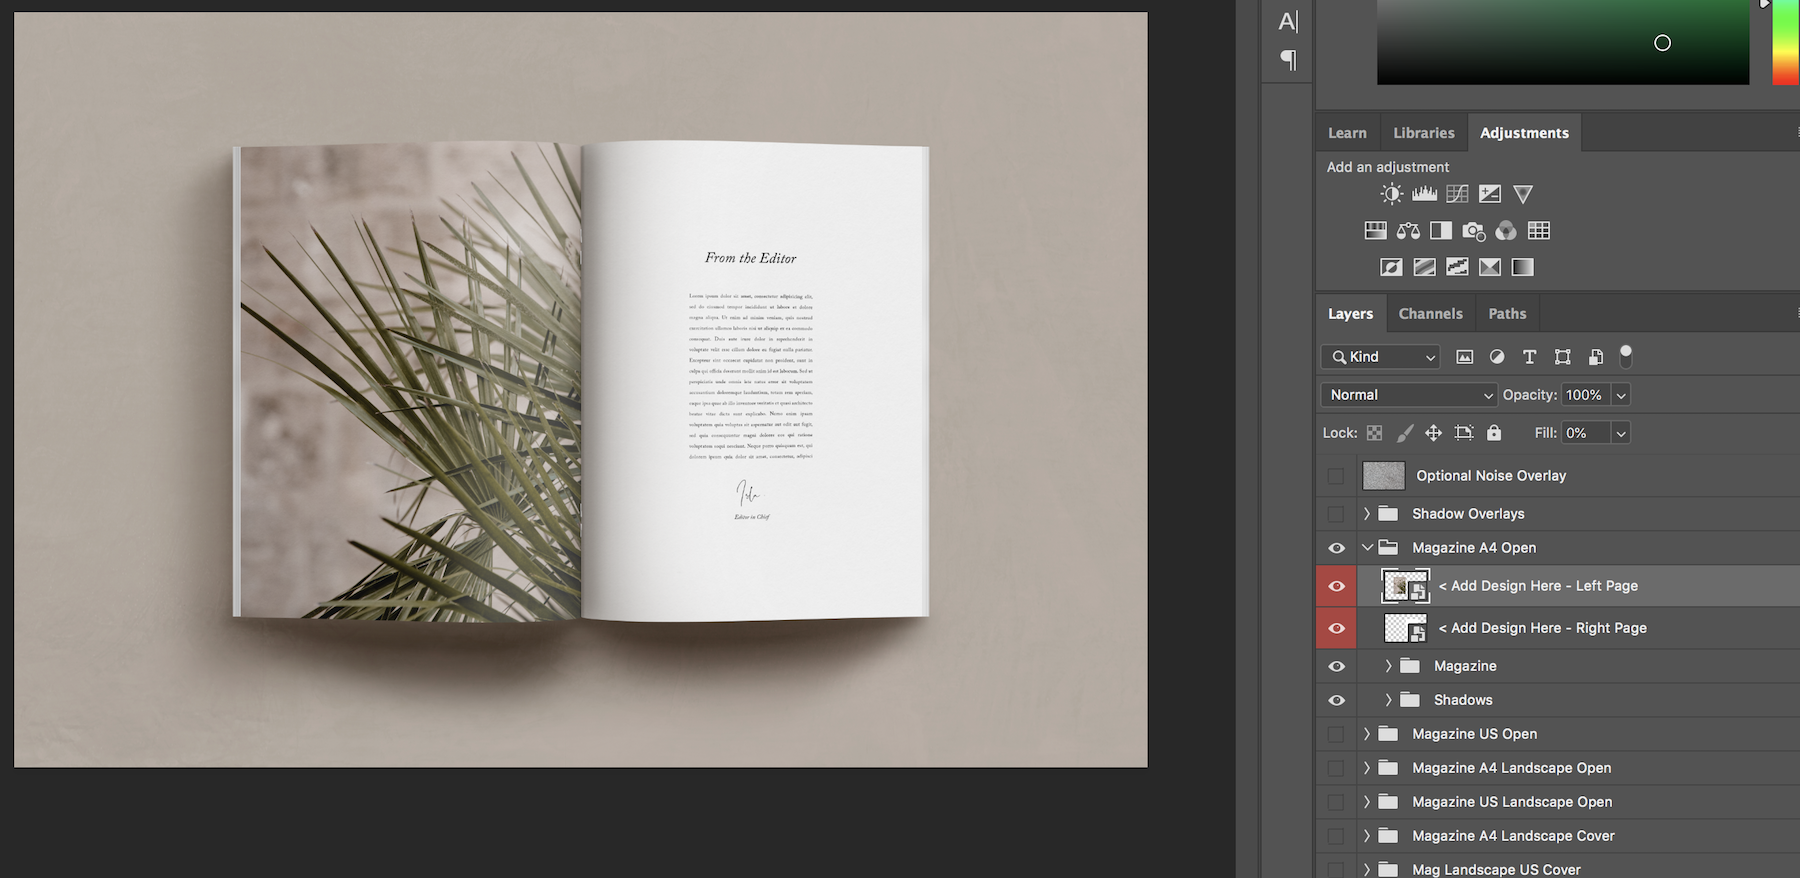The height and width of the screenshot is (878, 1800).
Task: Add a Levels adjustment layer
Action: click(1424, 194)
